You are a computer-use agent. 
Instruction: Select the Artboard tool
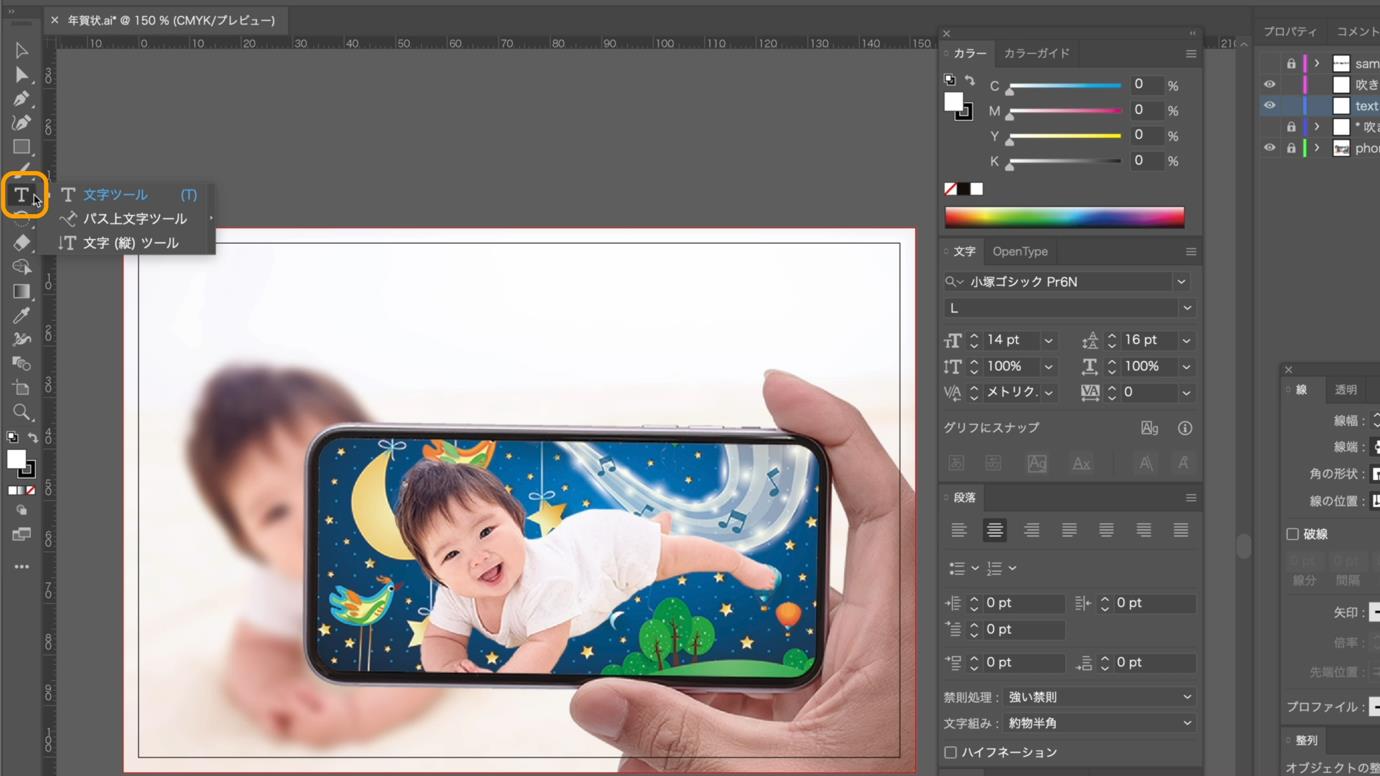pos(21,388)
